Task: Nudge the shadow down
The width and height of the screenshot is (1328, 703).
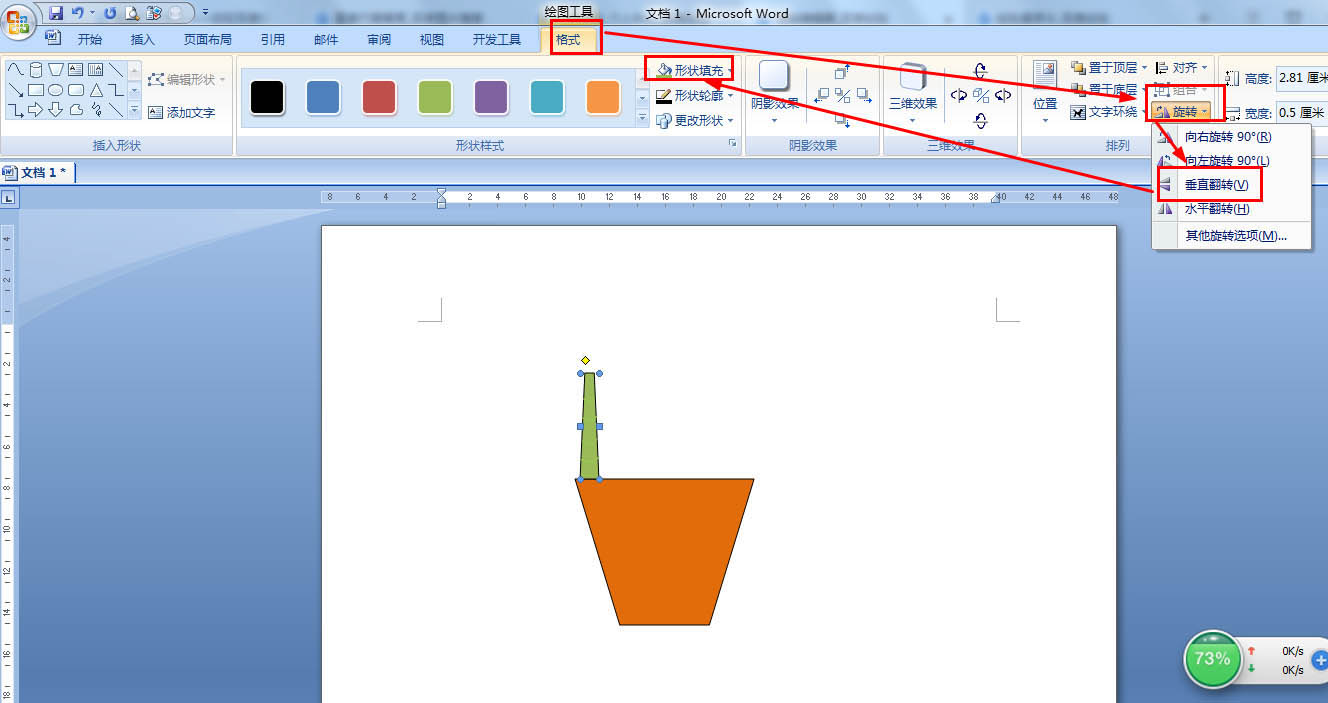Action: pos(842,121)
